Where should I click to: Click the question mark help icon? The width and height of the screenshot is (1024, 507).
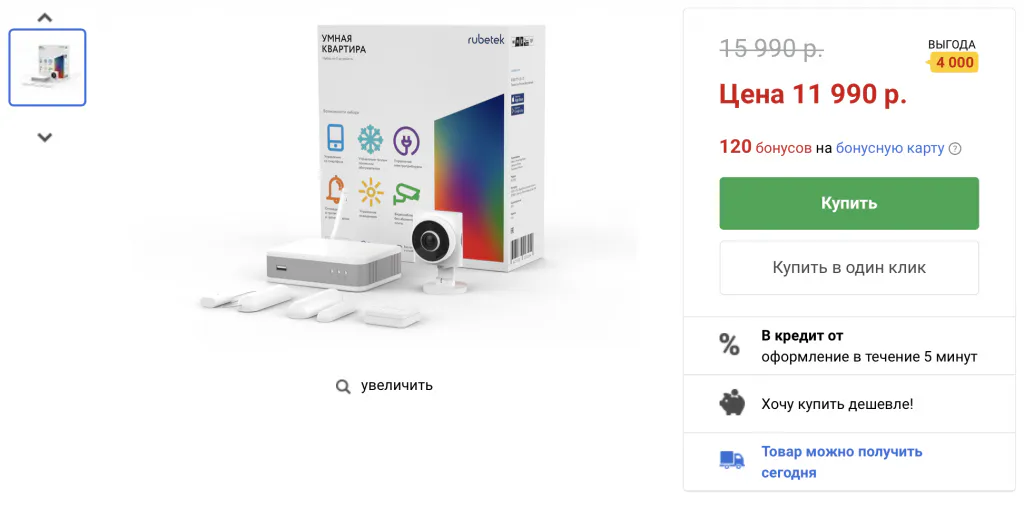tap(955, 149)
